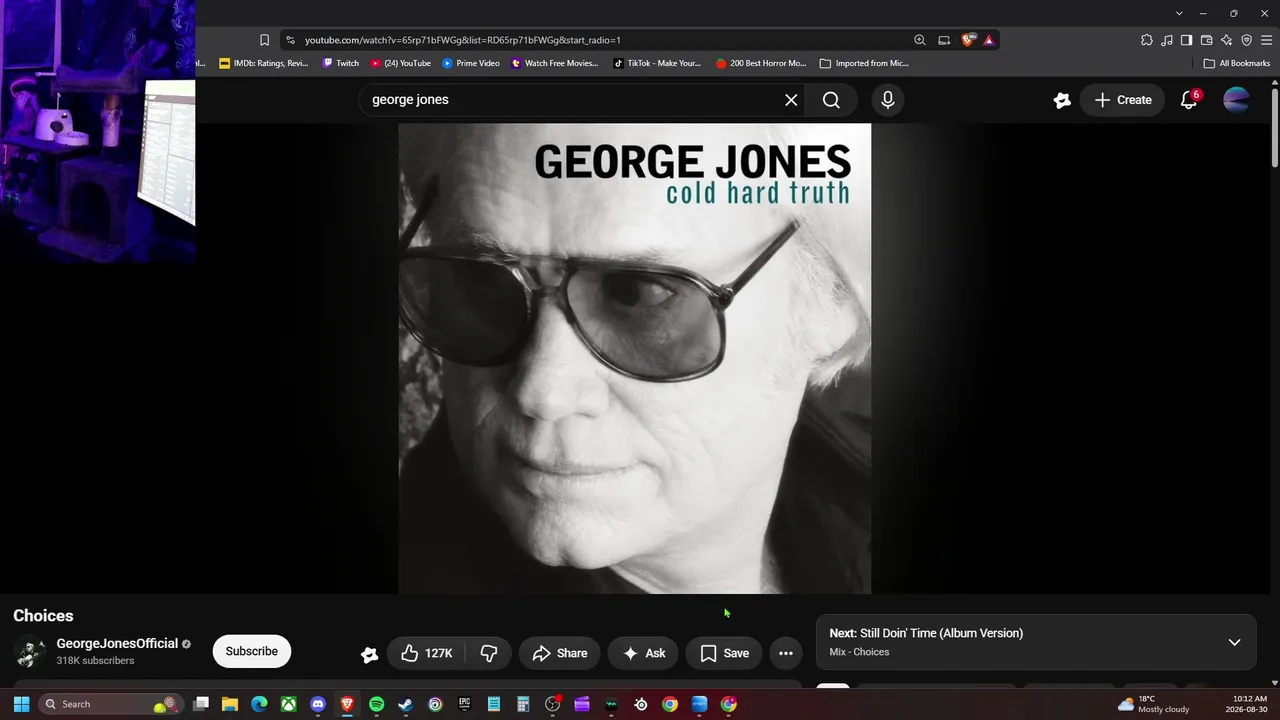Screen dimensions: 1280x720
Task: Open Brave Shields lion icon
Action: tap(968, 40)
